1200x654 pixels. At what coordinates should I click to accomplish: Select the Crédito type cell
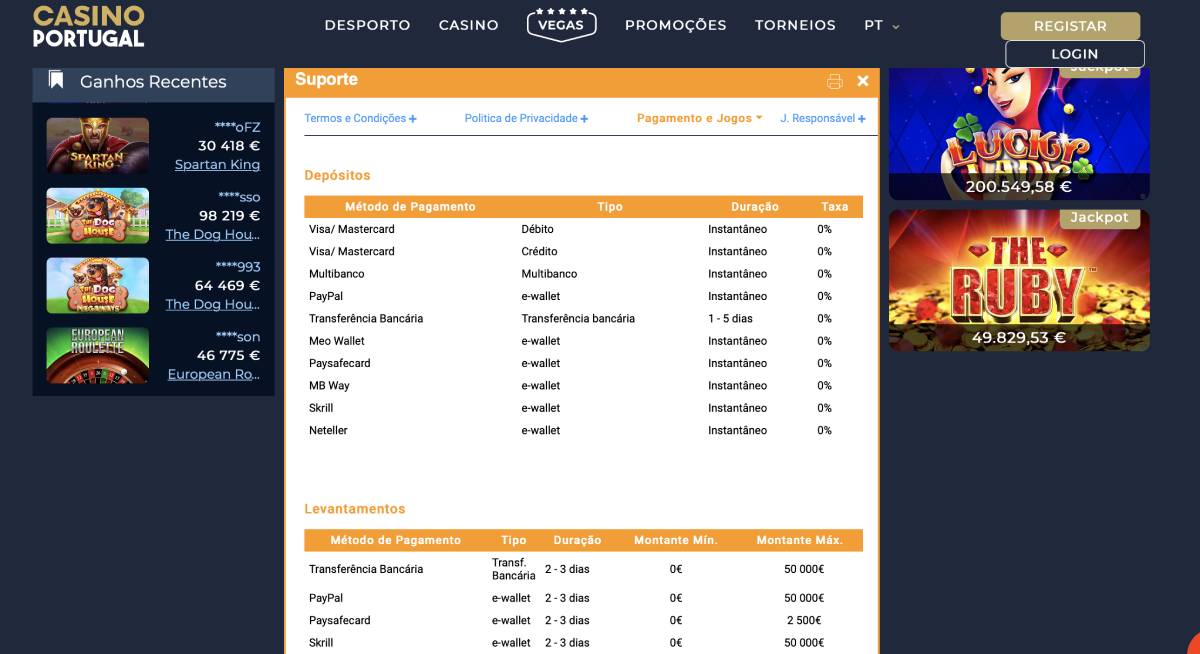pyautogui.click(x=540, y=251)
